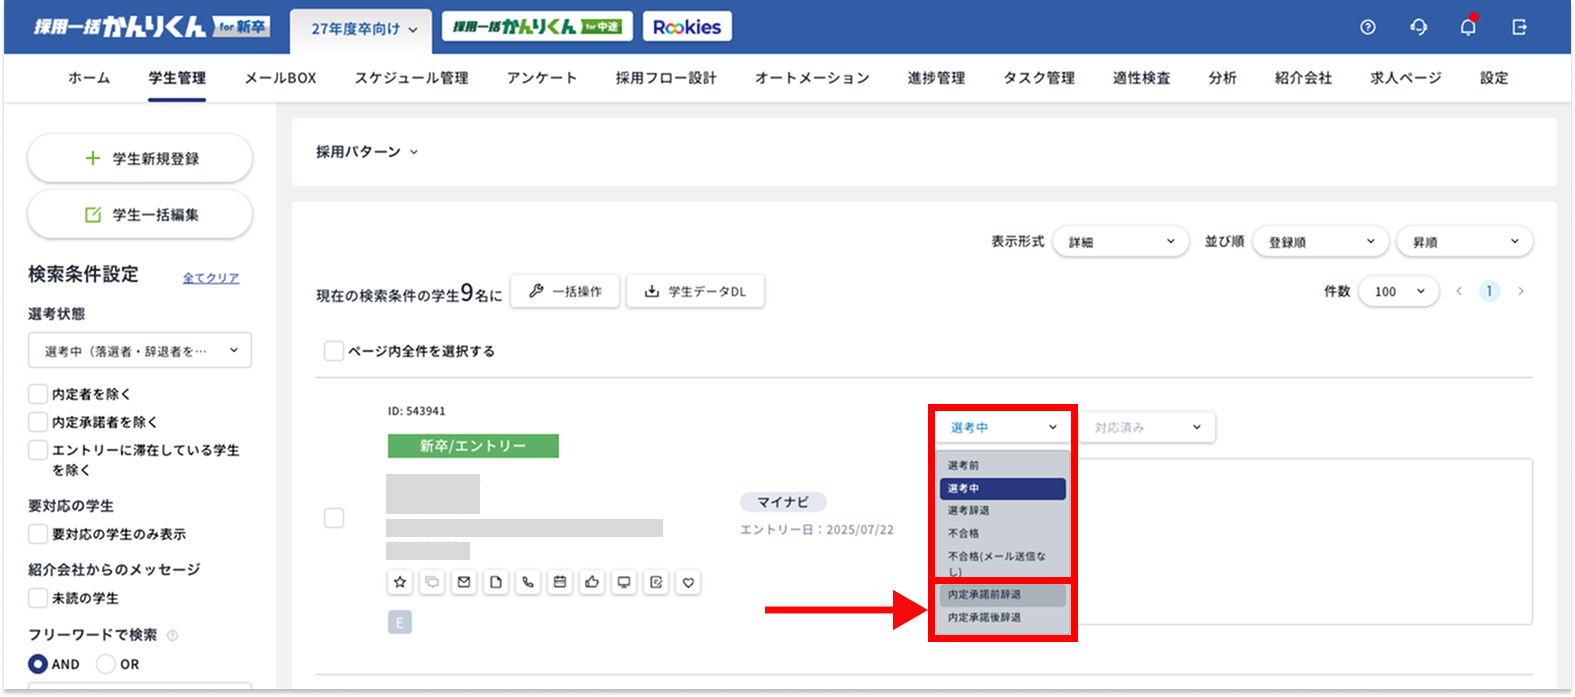
Task: Click the heart icon on student card
Action: point(688,582)
